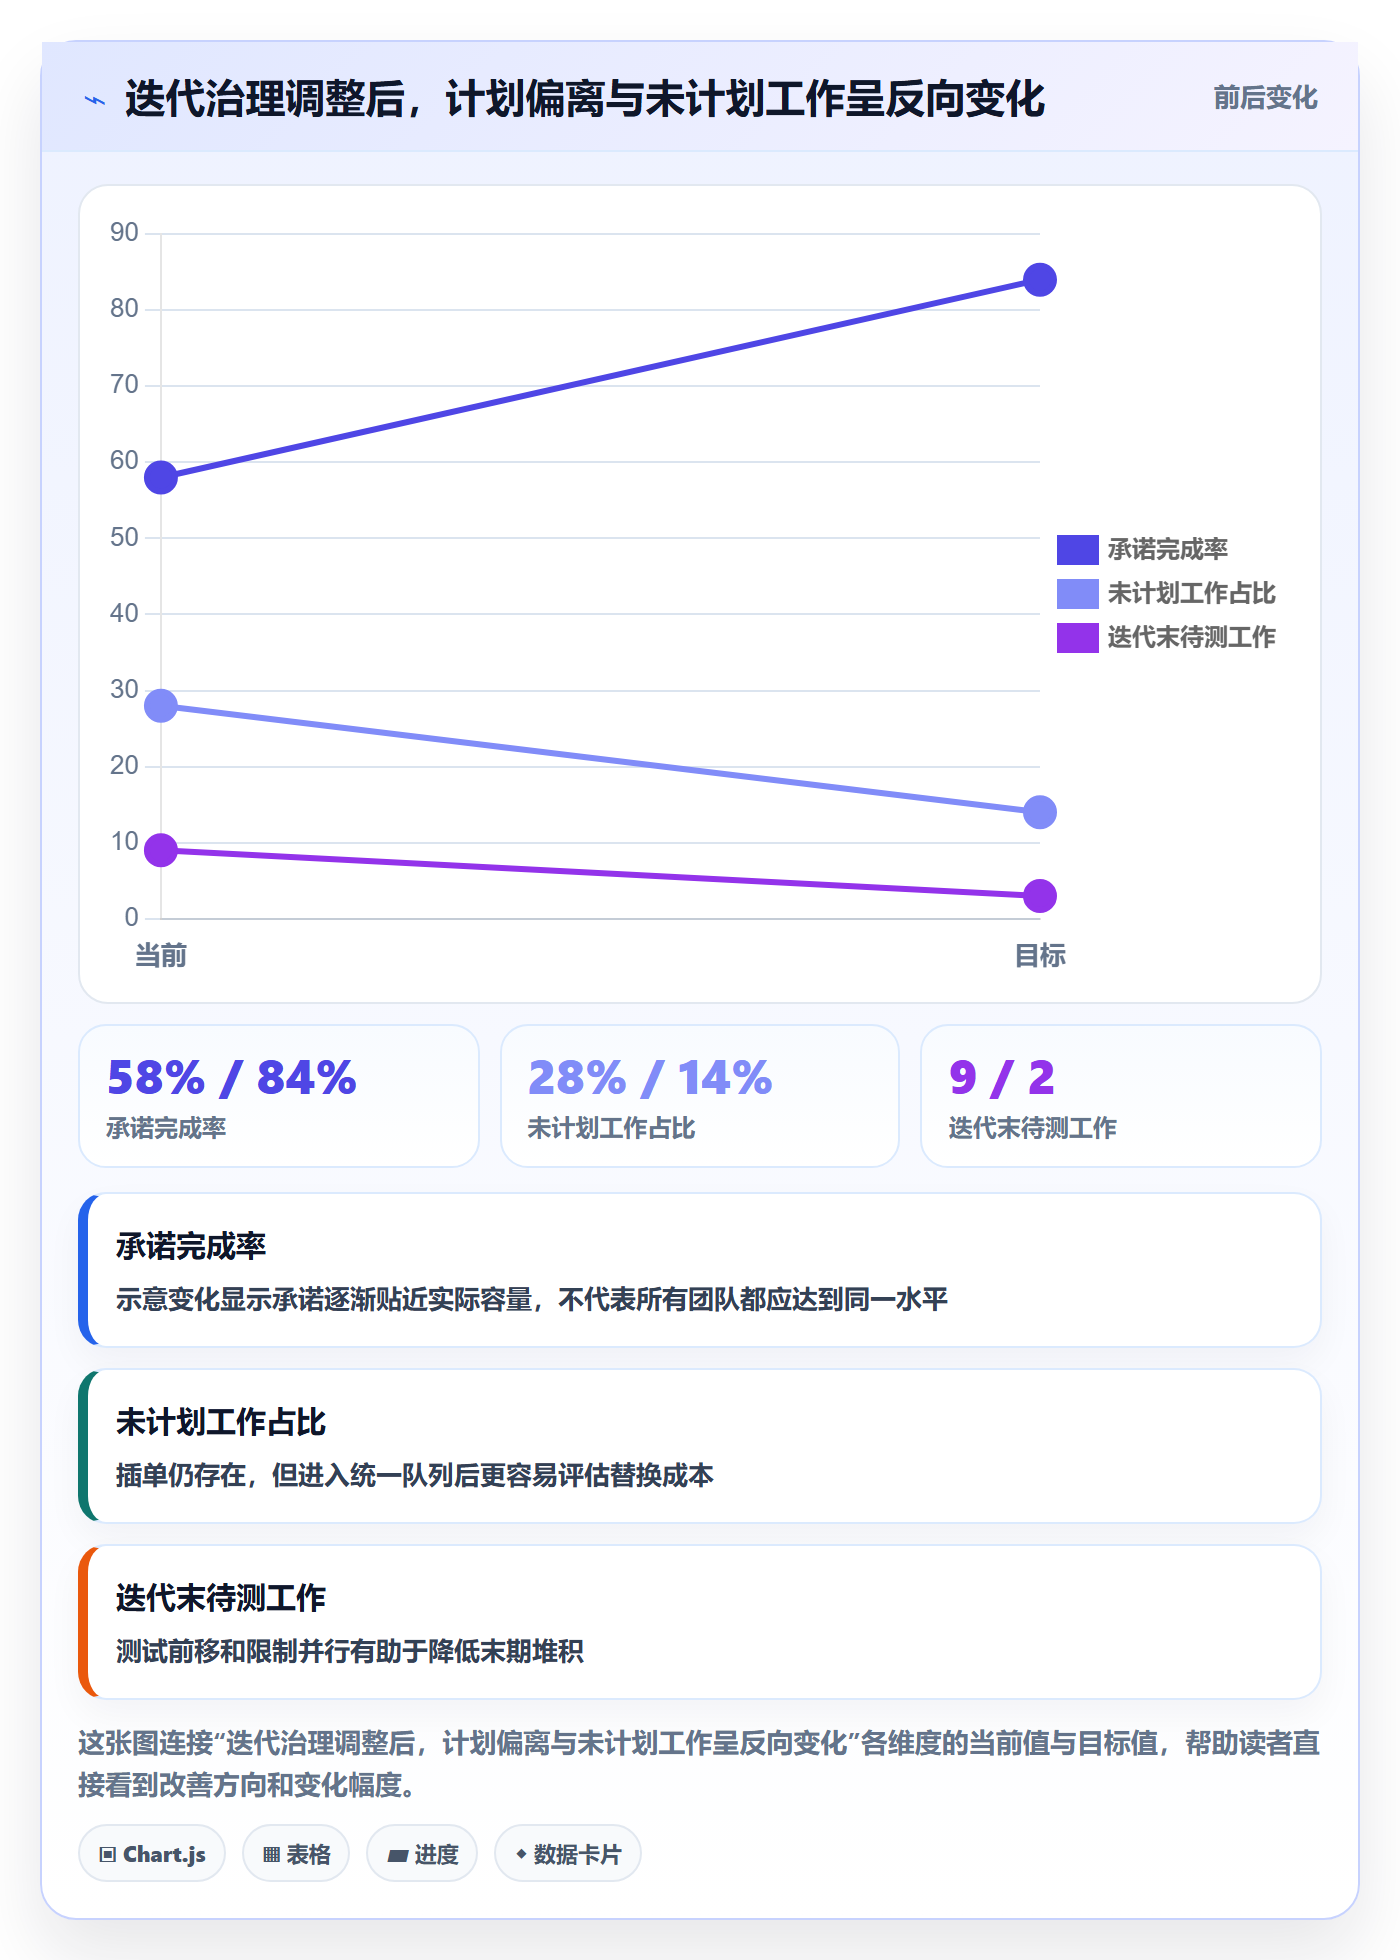This screenshot has width=1400, height=1960.
Task: Click the 承诺完成率 data point at 目标
Action: pos(1040,280)
